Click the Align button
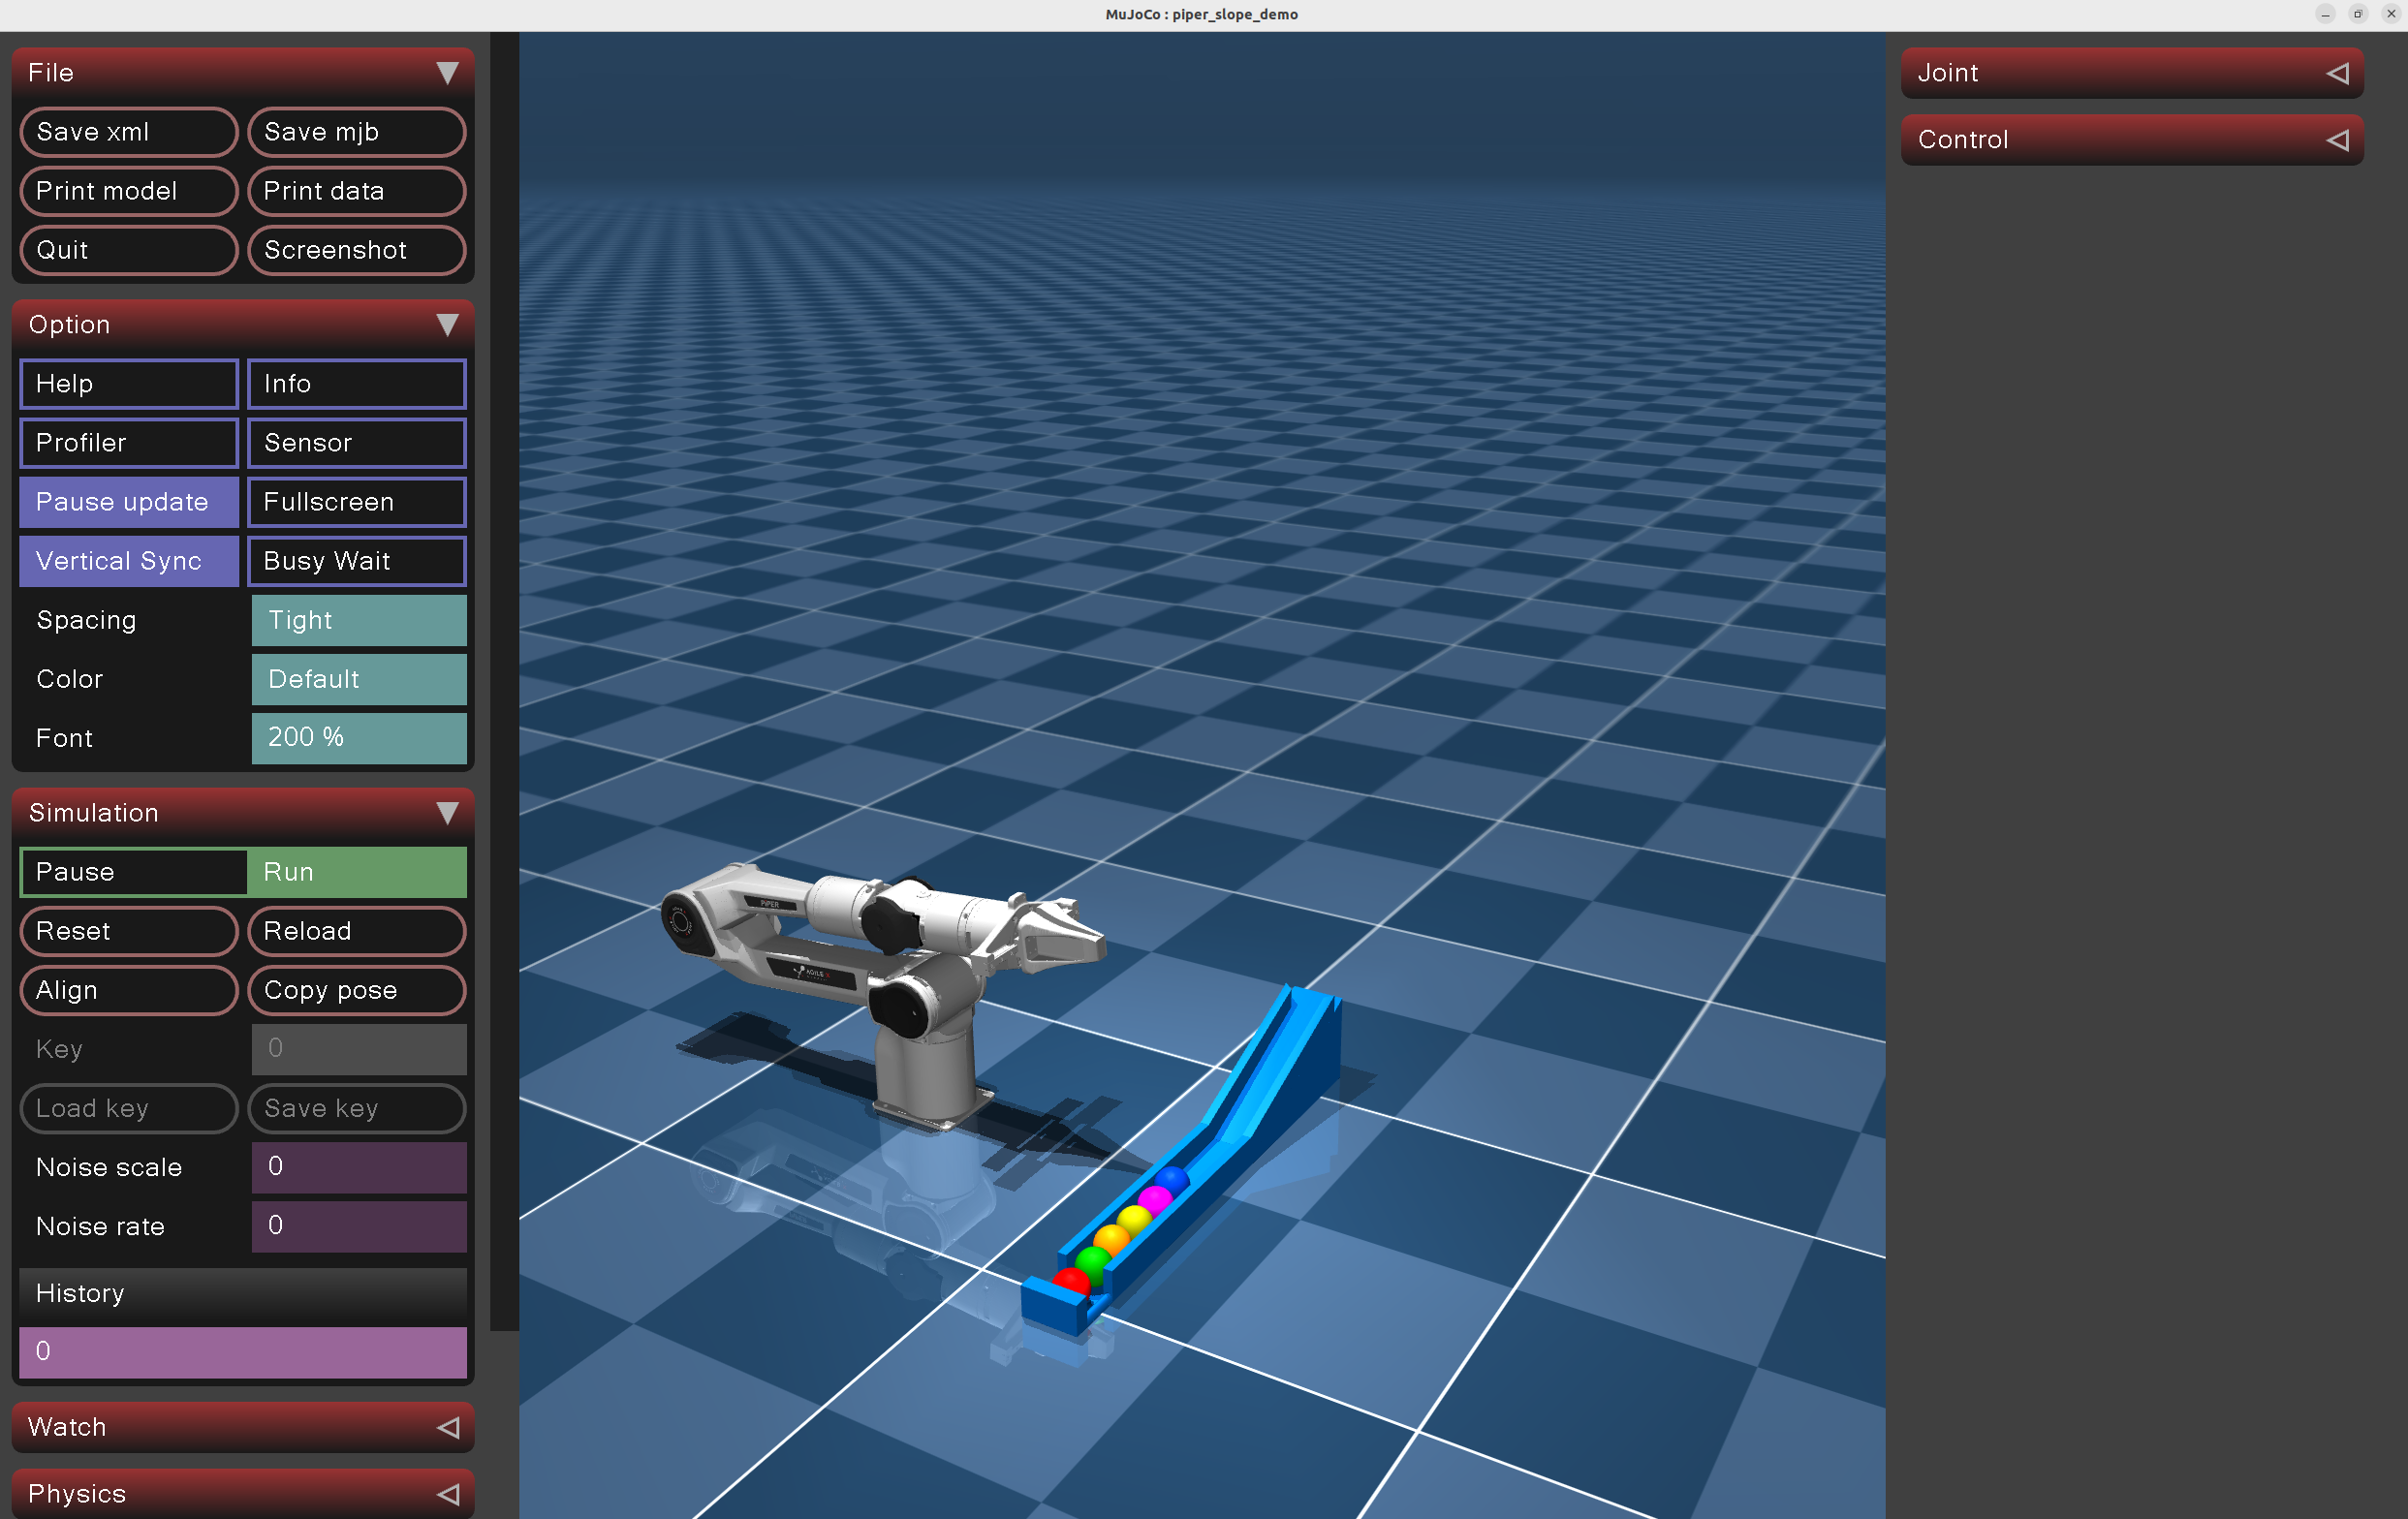 (129, 990)
